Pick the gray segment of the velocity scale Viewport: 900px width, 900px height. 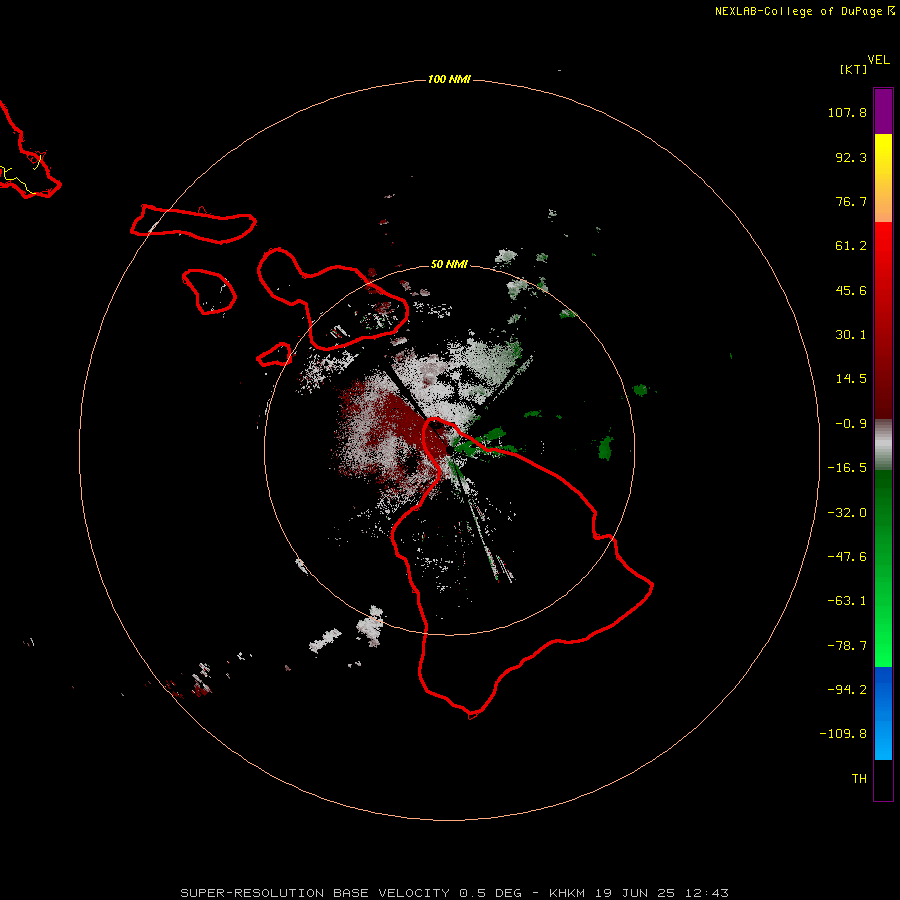coord(883,444)
